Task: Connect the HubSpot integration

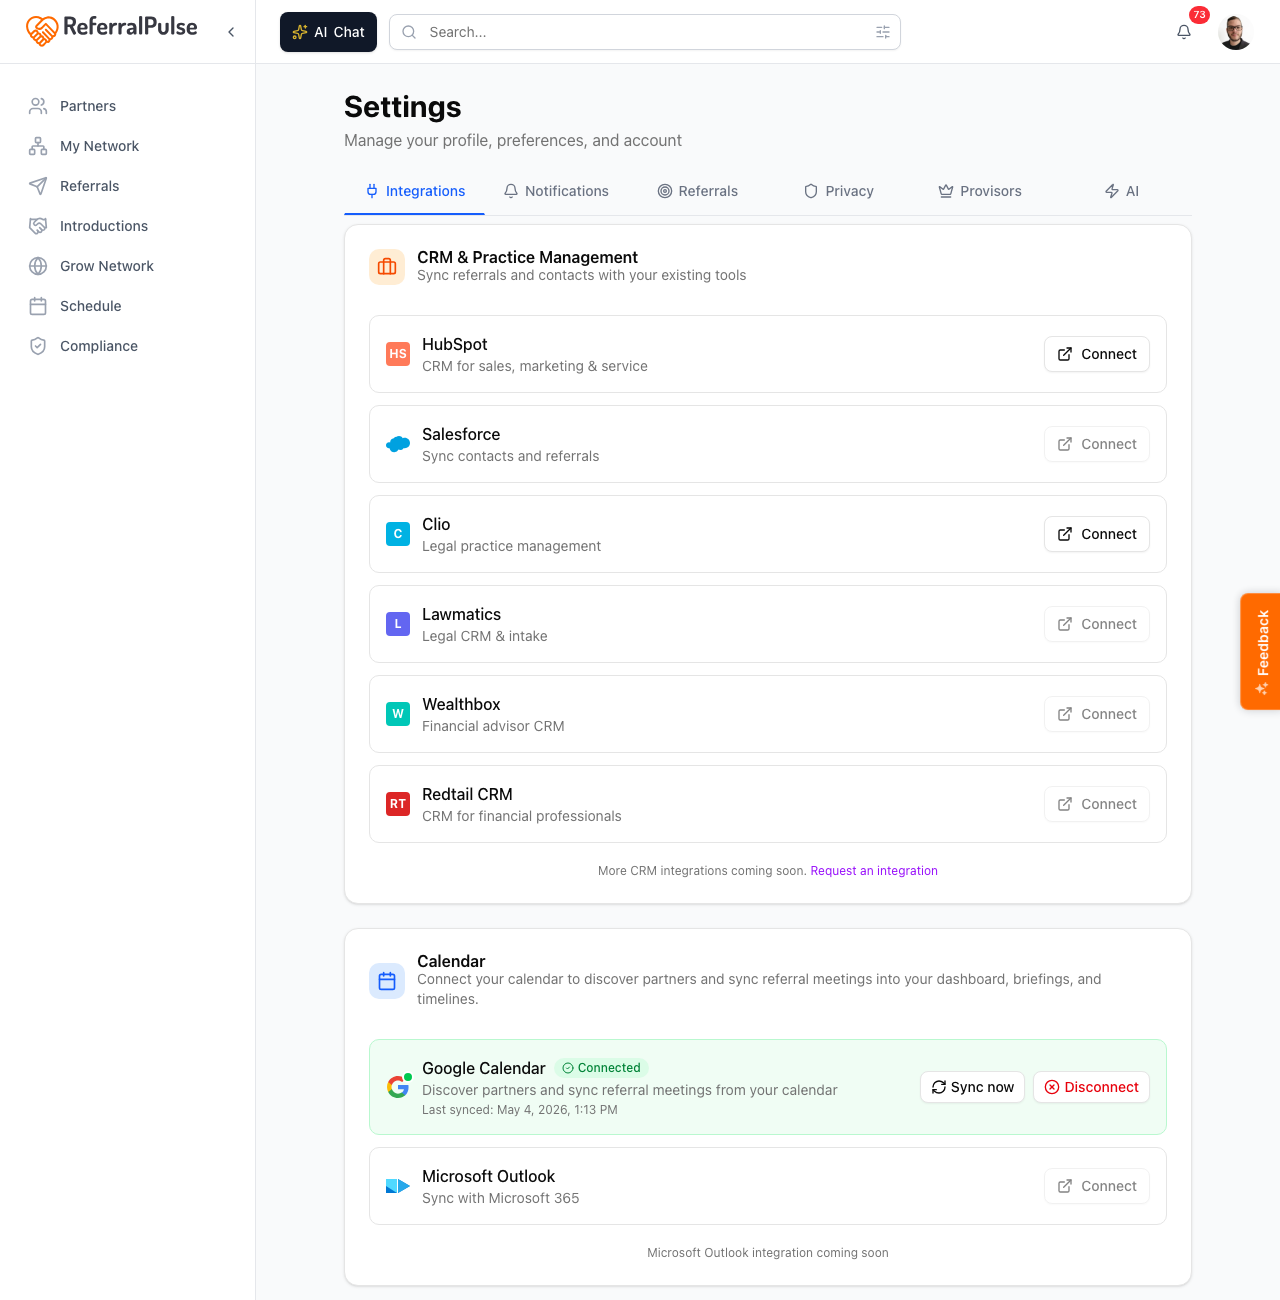Action: point(1097,354)
